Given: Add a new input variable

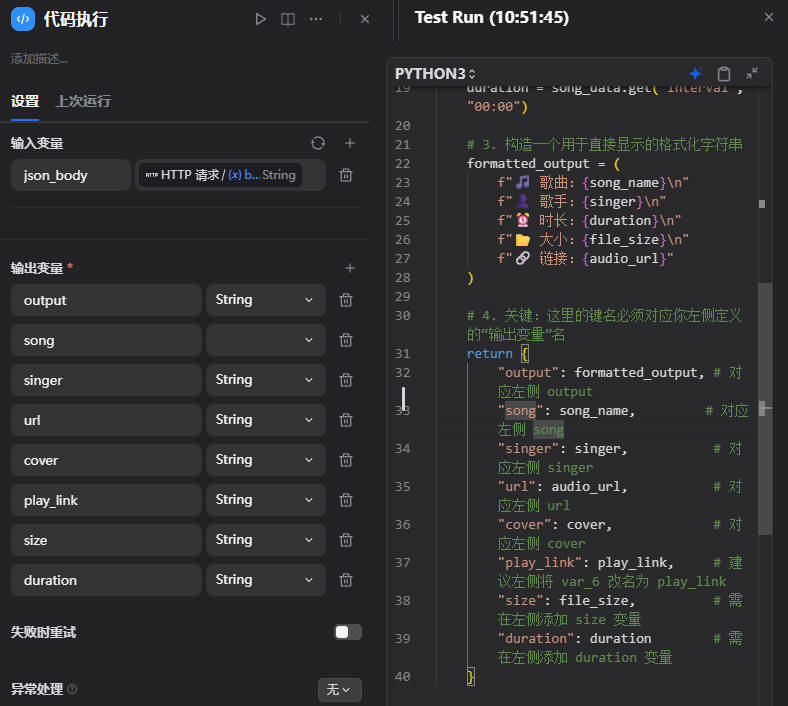Looking at the screenshot, I should click(350, 143).
